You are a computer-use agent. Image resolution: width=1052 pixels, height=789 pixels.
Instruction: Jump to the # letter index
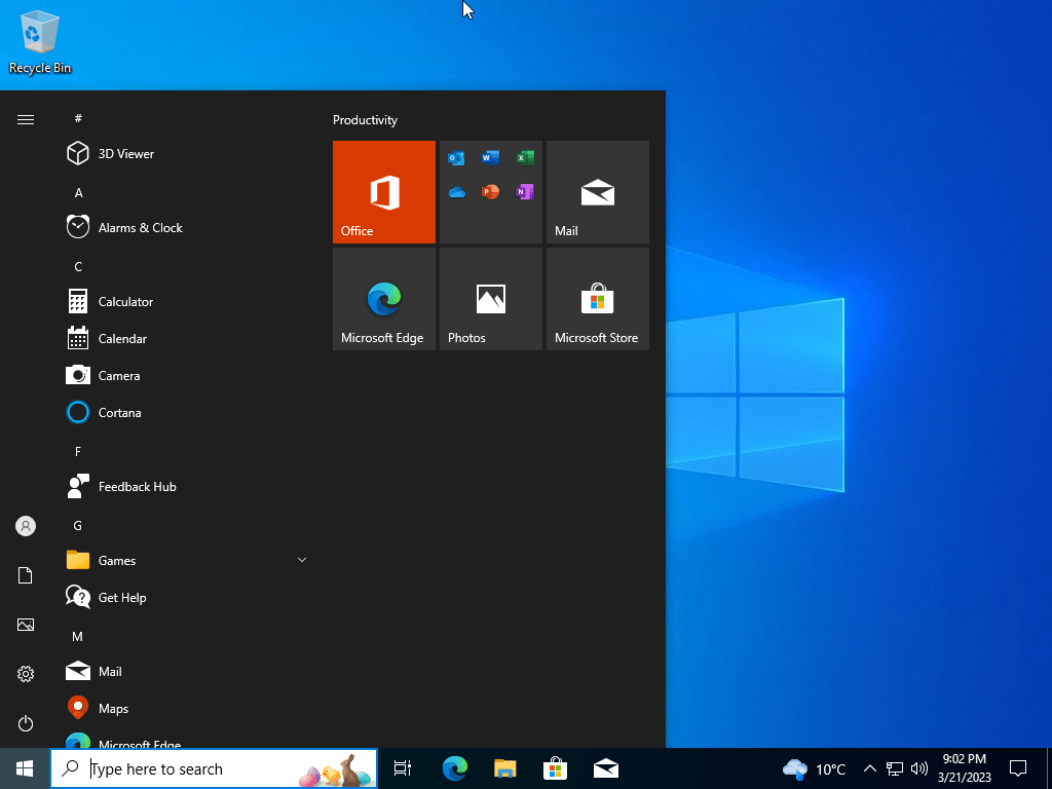pyautogui.click(x=78, y=118)
